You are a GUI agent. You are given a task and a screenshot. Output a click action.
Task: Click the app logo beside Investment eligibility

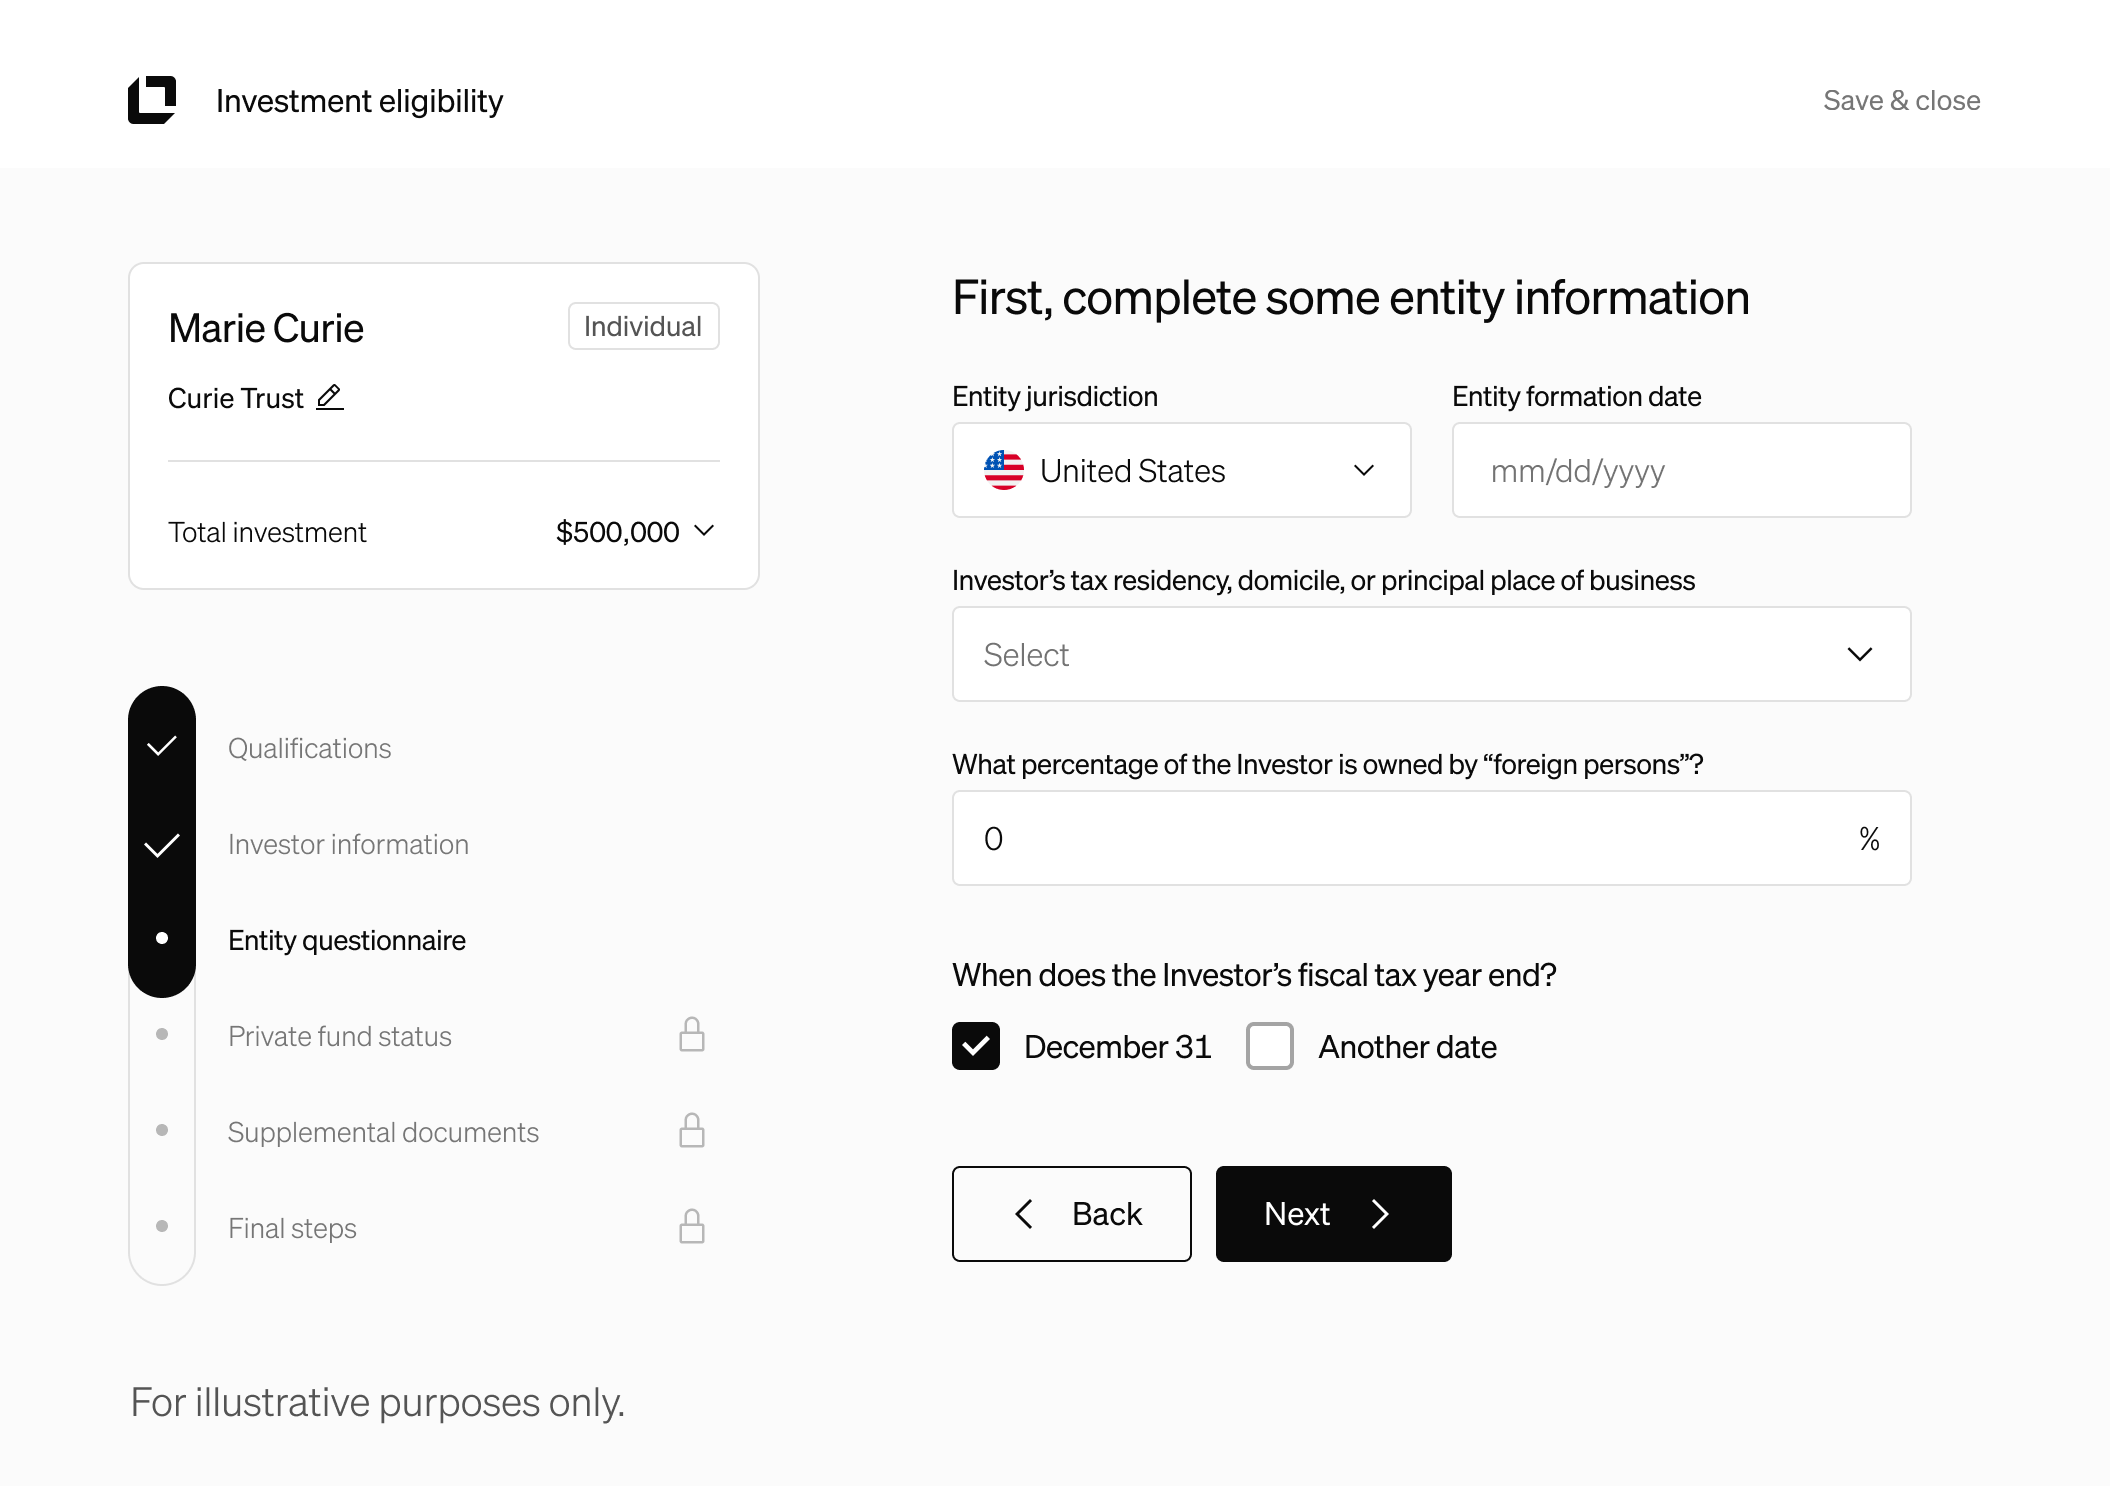(152, 100)
